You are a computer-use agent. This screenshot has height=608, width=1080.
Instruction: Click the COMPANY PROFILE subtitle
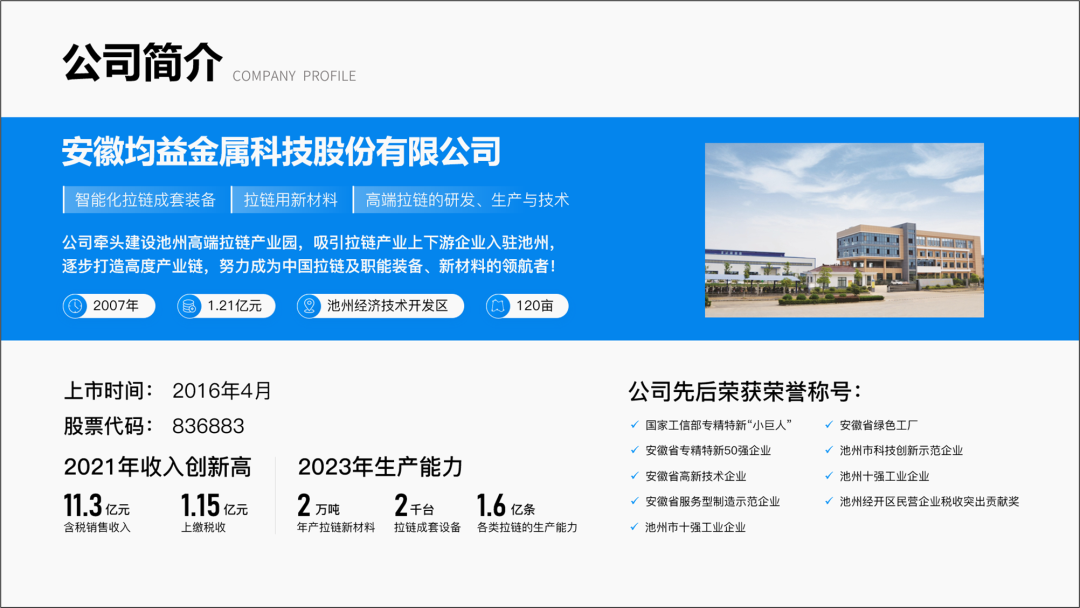tap(294, 76)
